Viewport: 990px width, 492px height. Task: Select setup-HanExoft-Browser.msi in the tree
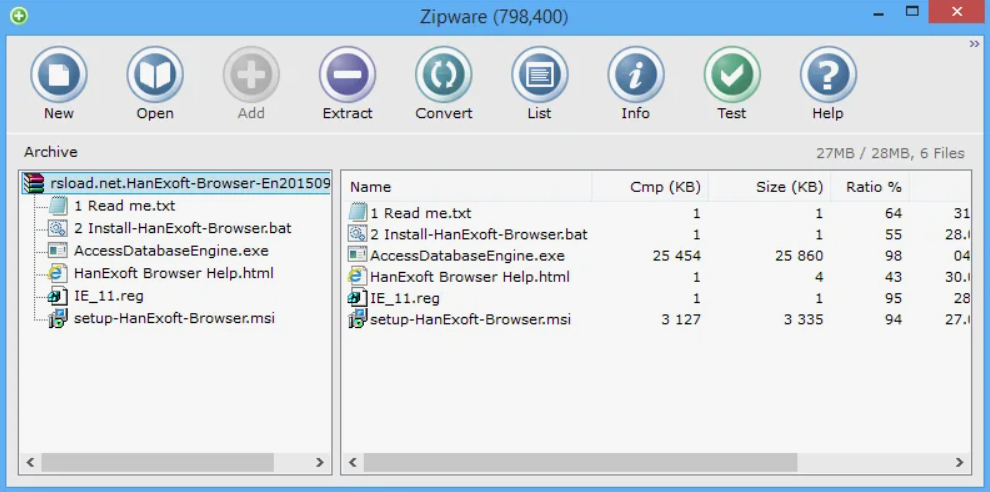(174, 318)
